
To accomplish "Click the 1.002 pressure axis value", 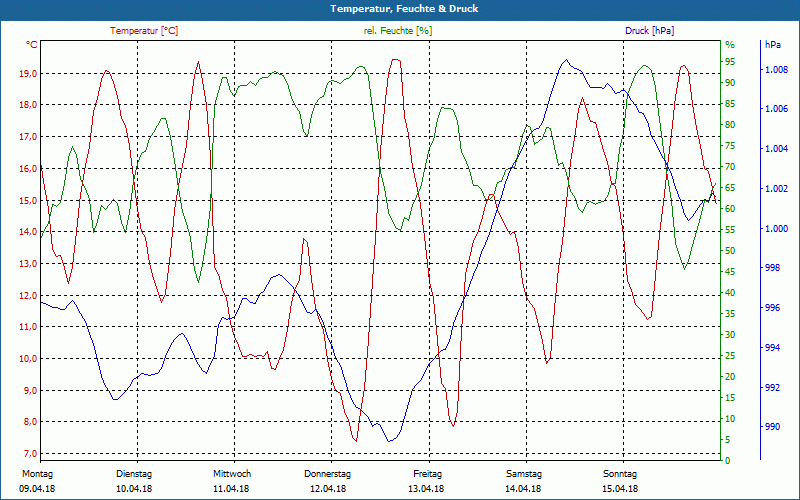I will [777, 189].
